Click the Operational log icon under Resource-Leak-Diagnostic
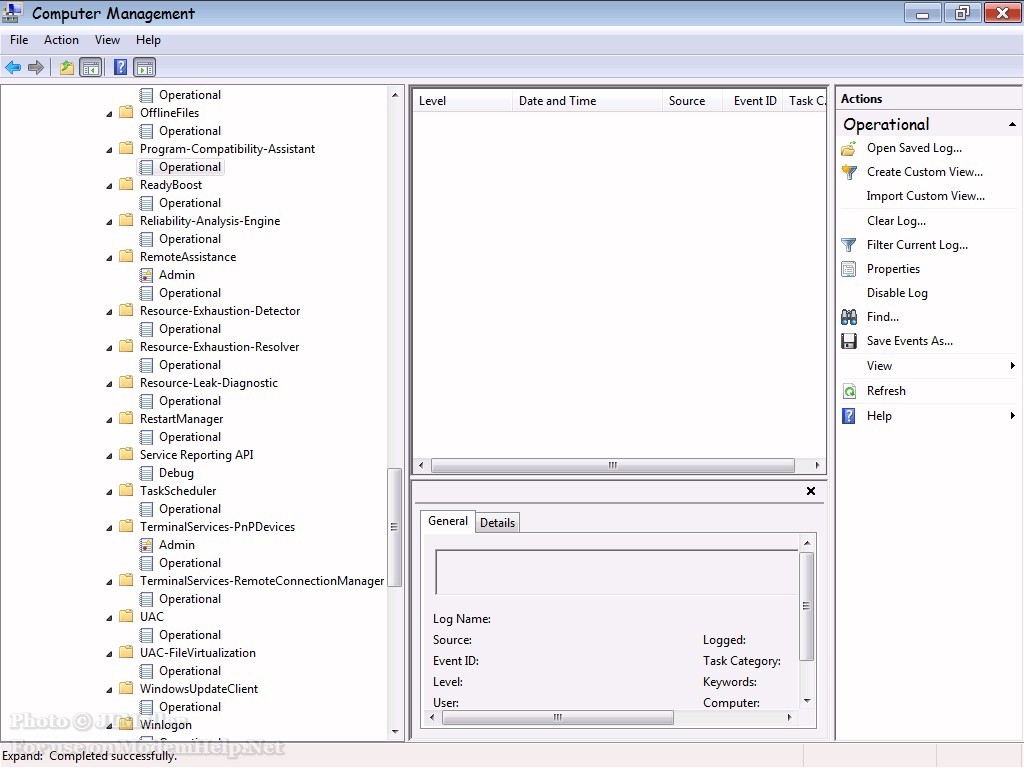Viewport: 1024px width, 768px height. [x=146, y=401]
